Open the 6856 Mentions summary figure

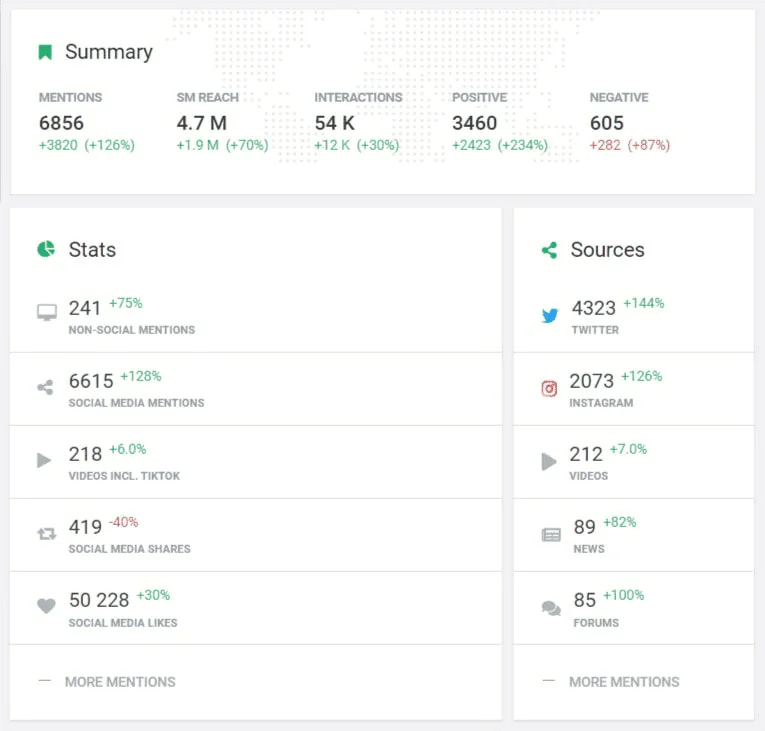pos(61,124)
